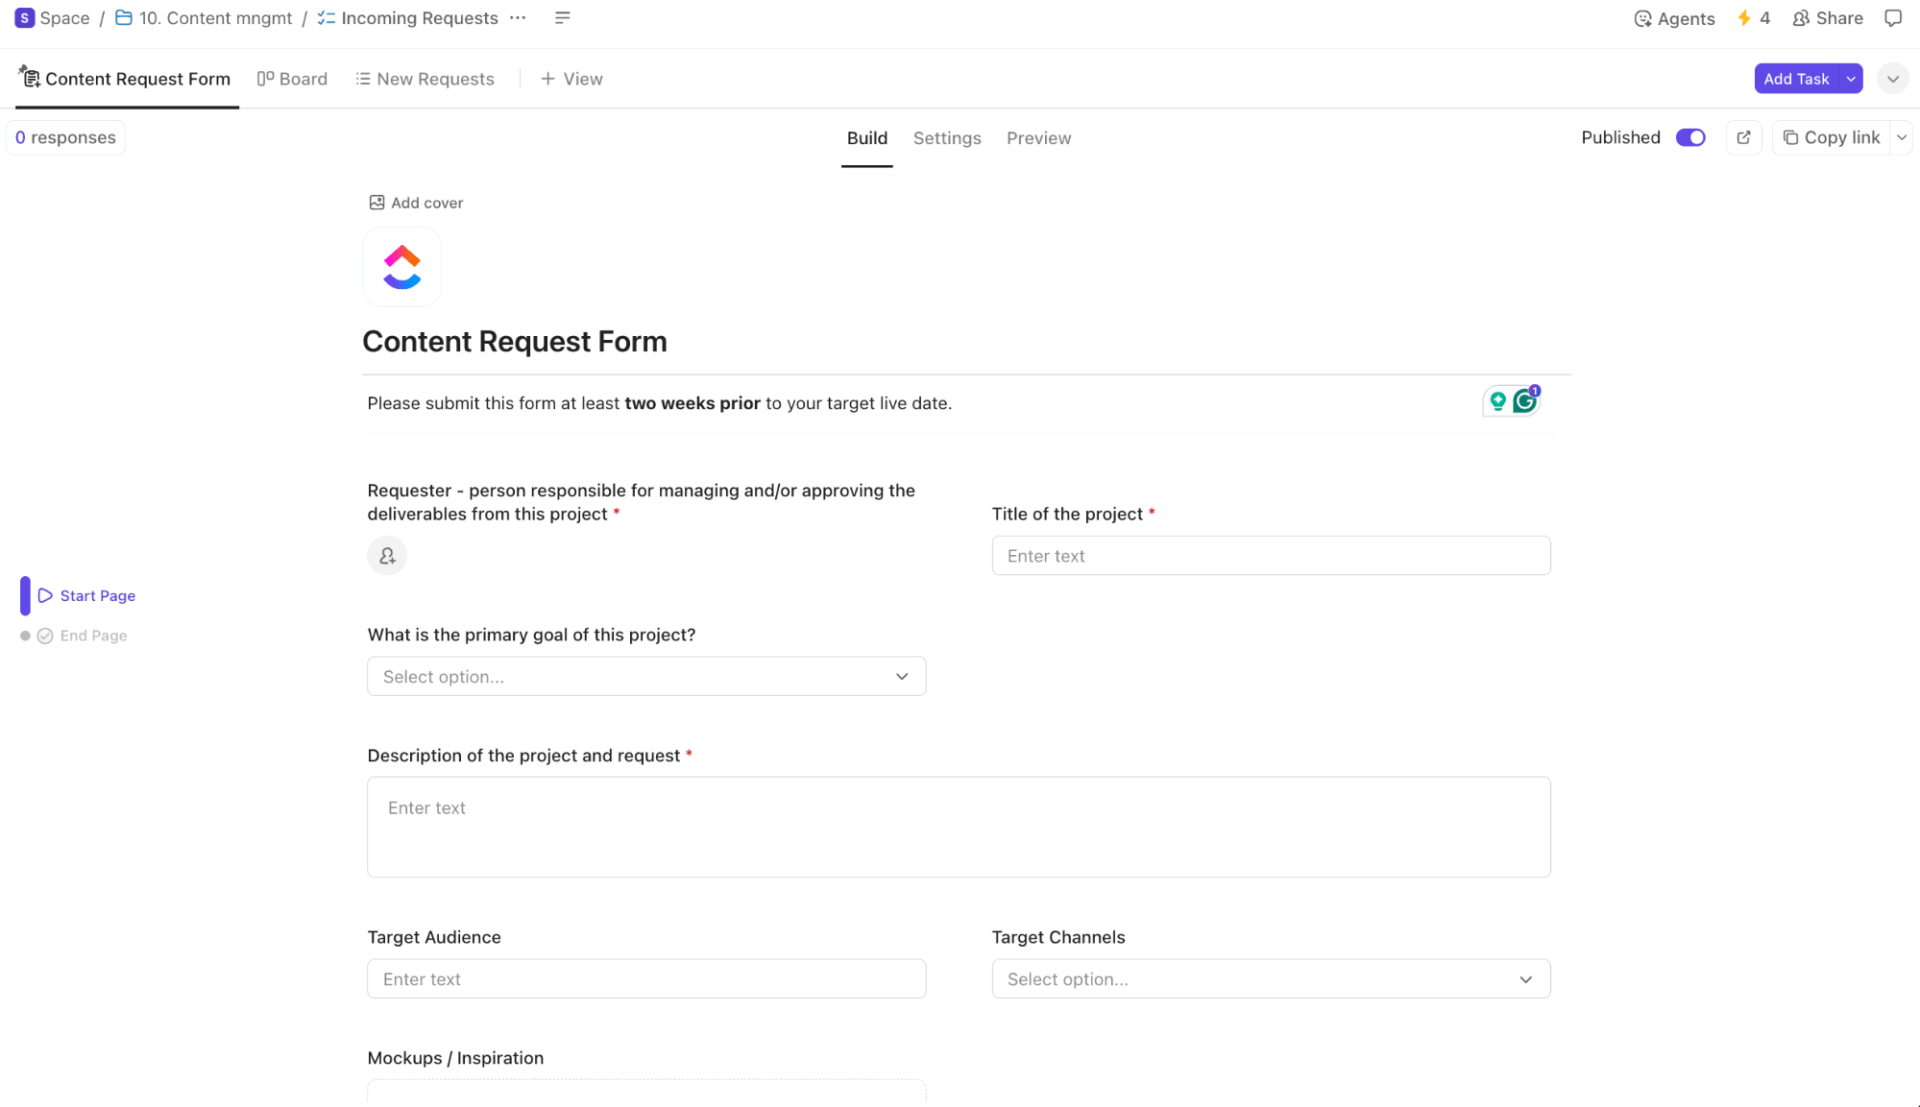1920x1107 pixels.
Task: Click the ellipsis next to Incoming Requests breadcrumb
Action: 517,18
